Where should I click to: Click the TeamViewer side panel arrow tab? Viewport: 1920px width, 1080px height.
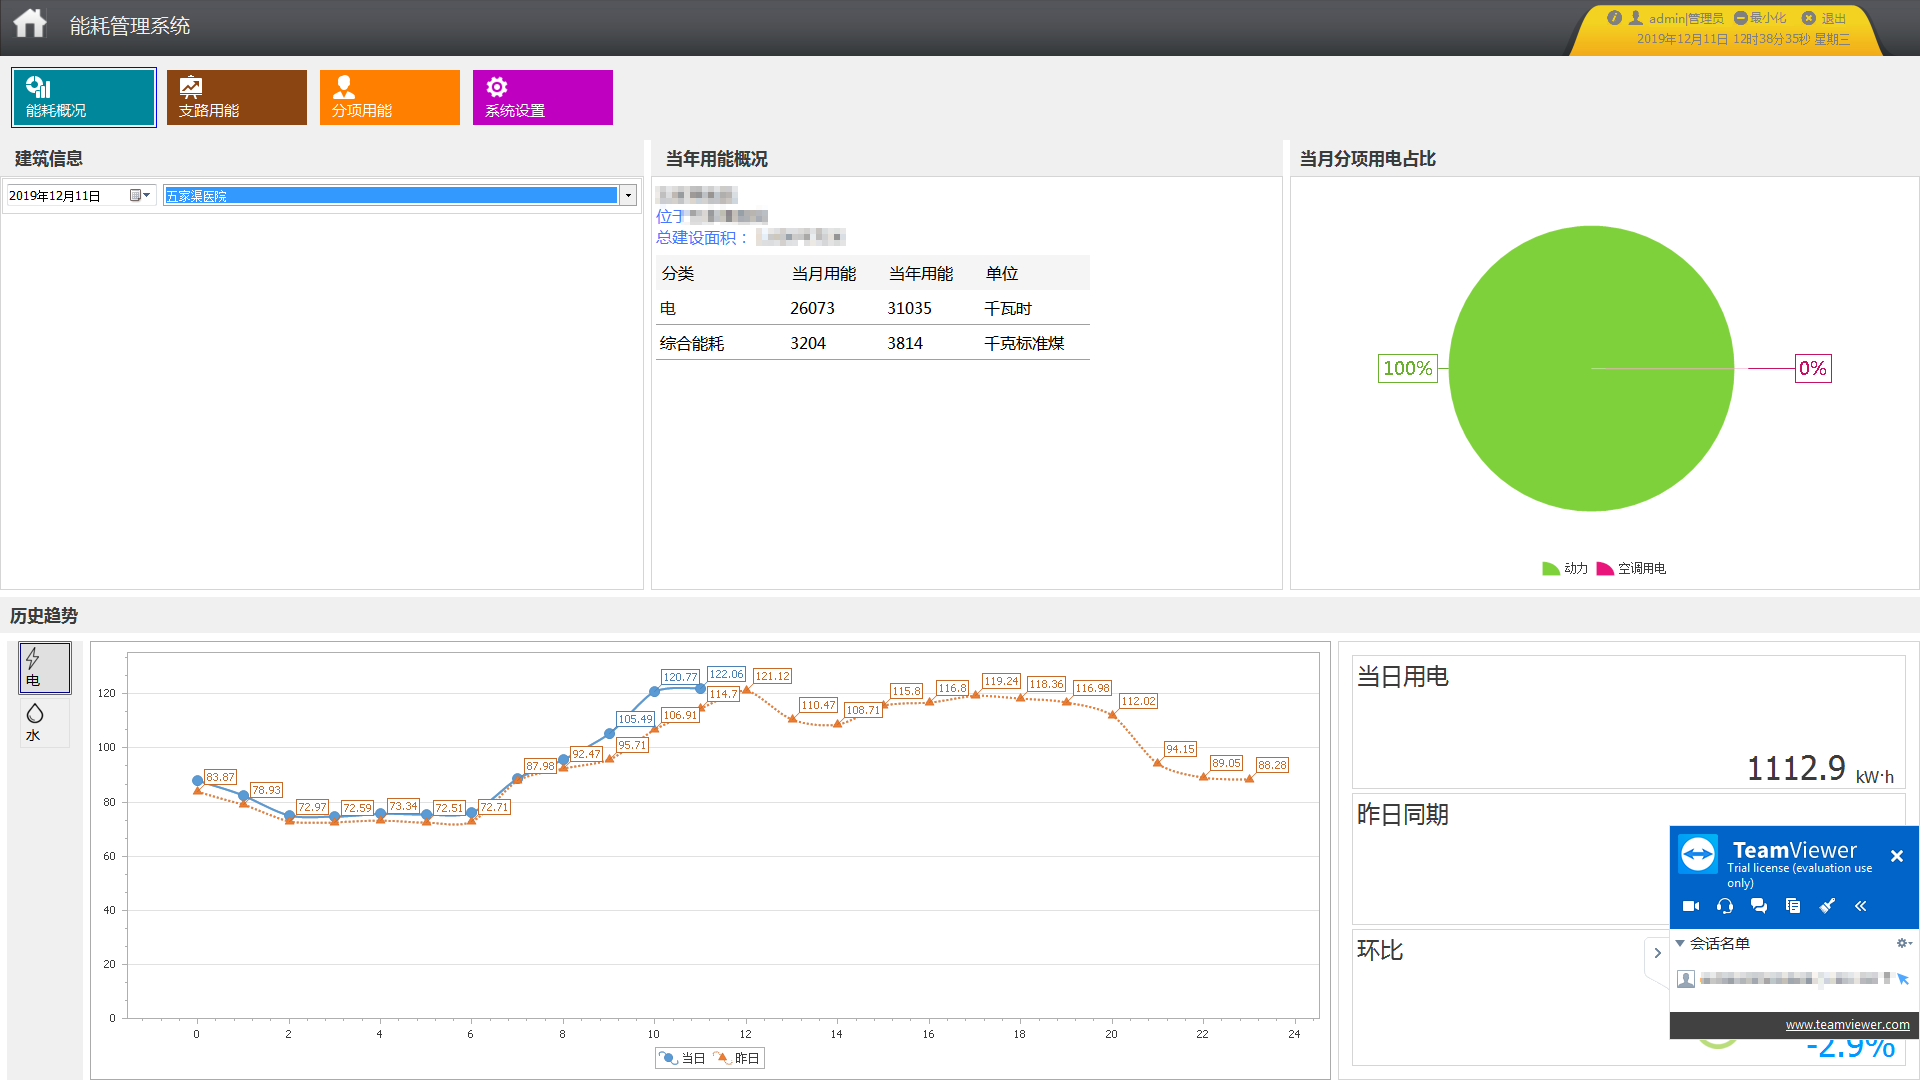pyautogui.click(x=1657, y=953)
